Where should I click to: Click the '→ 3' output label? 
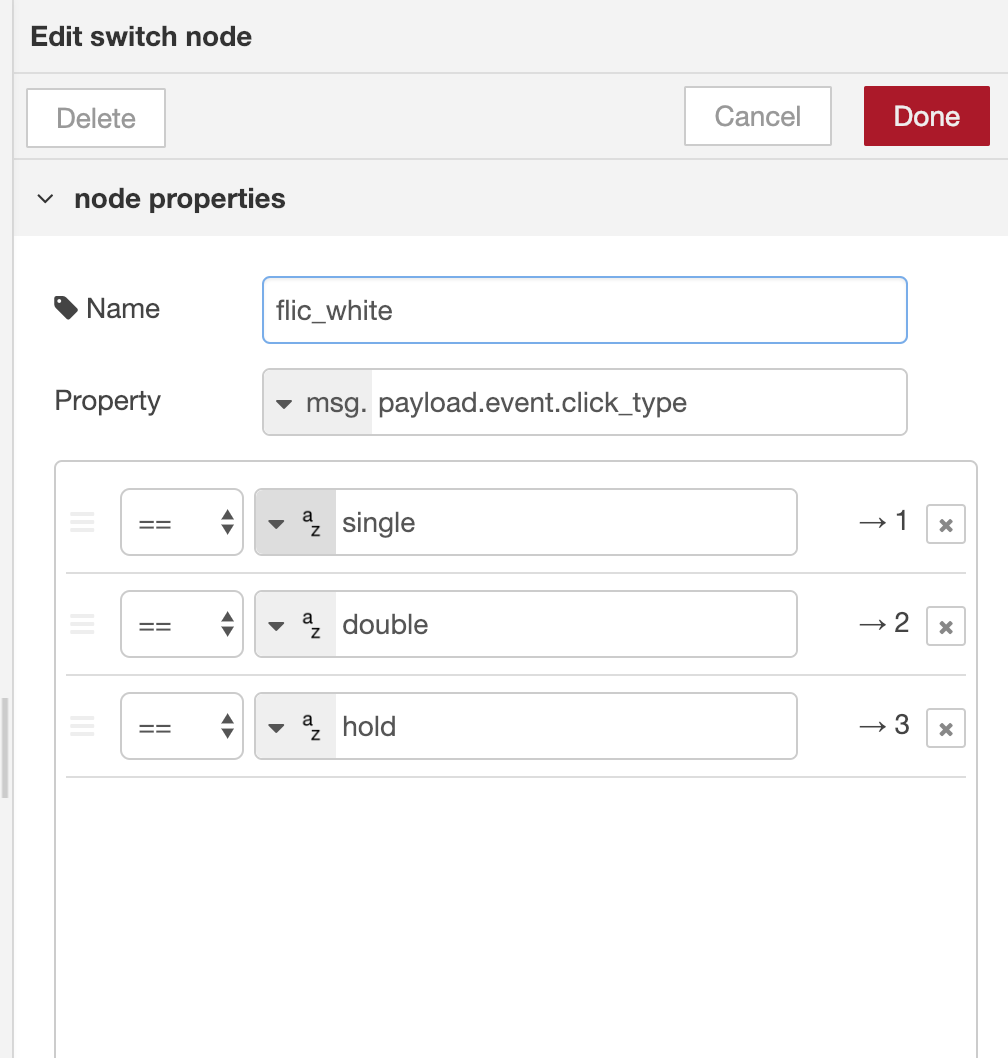pyautogui.click(x=884, y=725)
